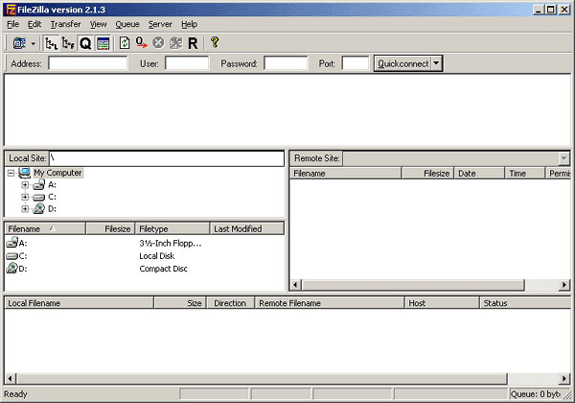The height and width of the screenshot is (403, 575).
Task: Click the Quickconnect button
Action: (x=402, y=63)
